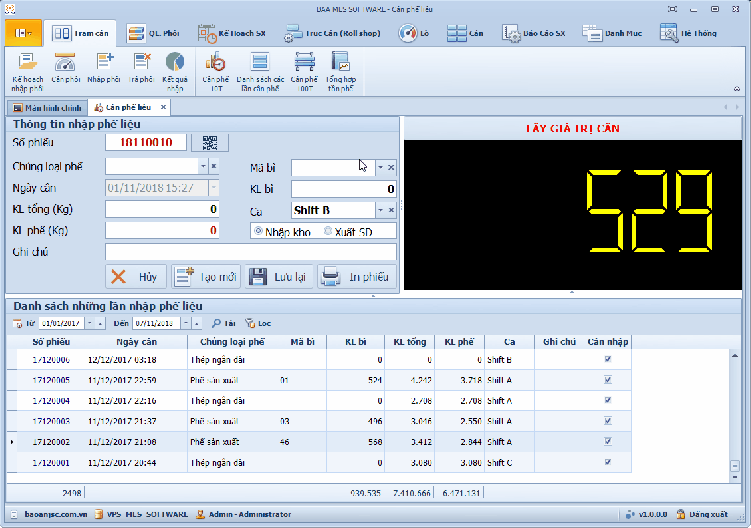The height and width of the screenshot is (528, 751).
Task: Click the Tạo mới button
Action: [206, 276]
